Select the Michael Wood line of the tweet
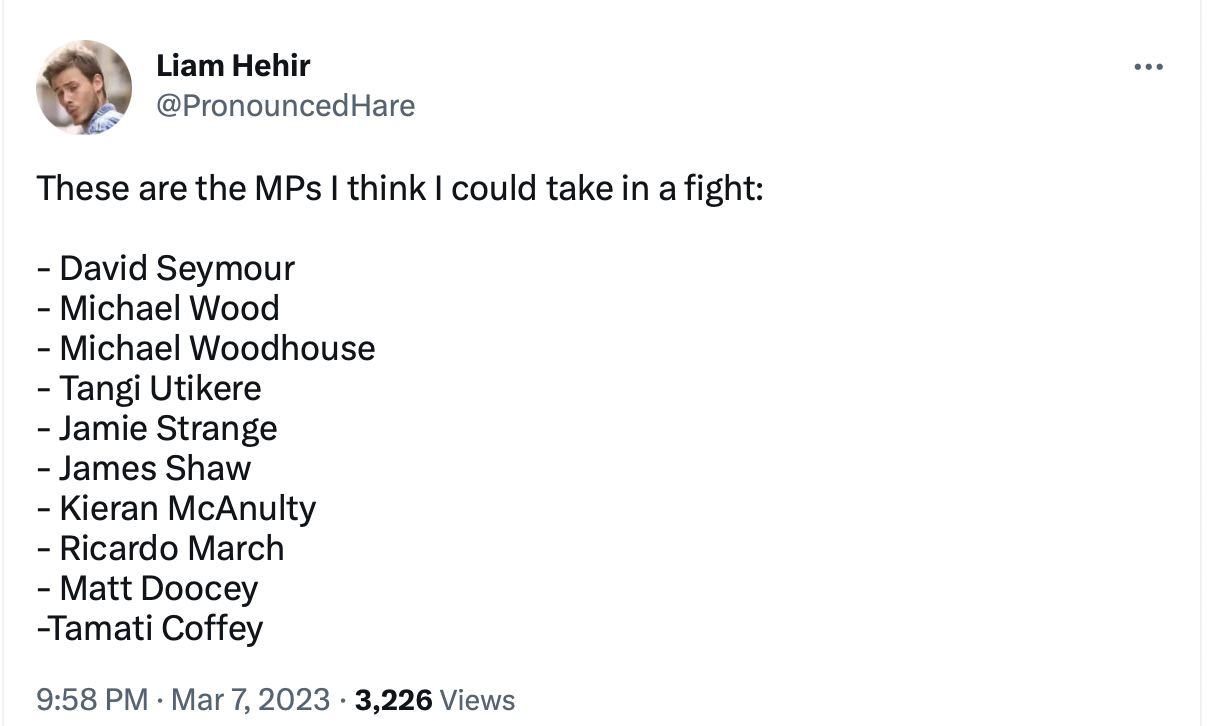Image resolution: width=1228 pixels, height=726 pixels. [x=169, y=308]
